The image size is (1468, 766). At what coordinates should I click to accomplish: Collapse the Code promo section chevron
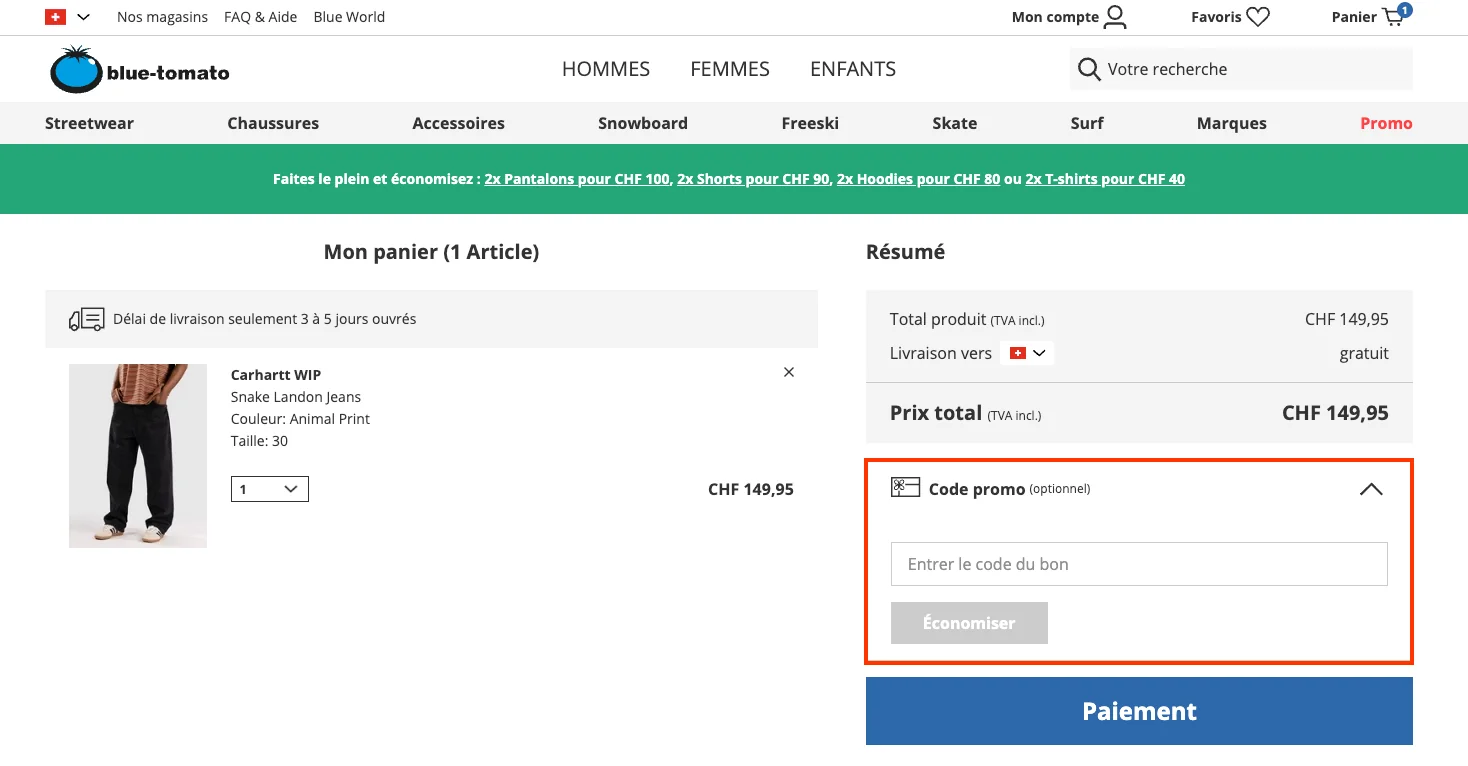(x=1371, y=489)
